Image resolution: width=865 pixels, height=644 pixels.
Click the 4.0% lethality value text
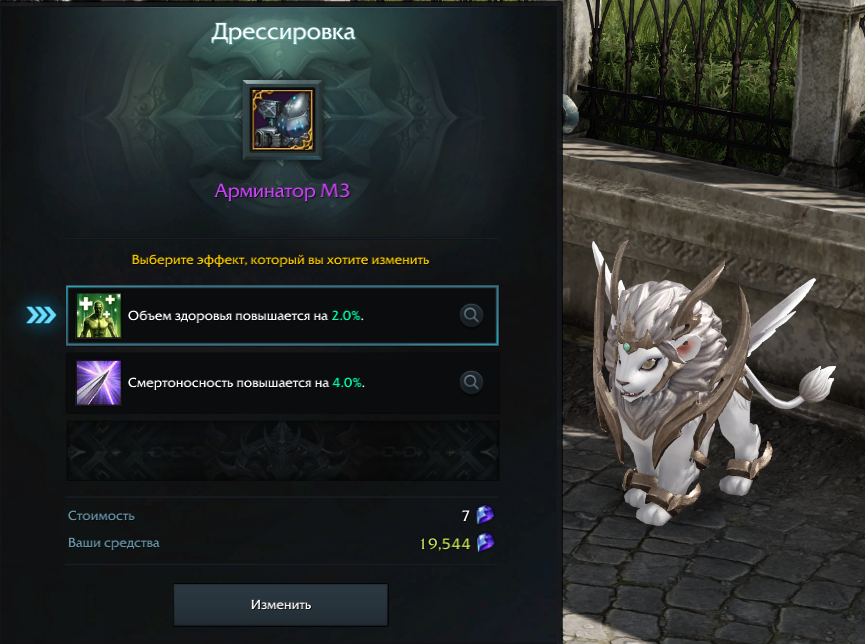[x=347, y=382]
